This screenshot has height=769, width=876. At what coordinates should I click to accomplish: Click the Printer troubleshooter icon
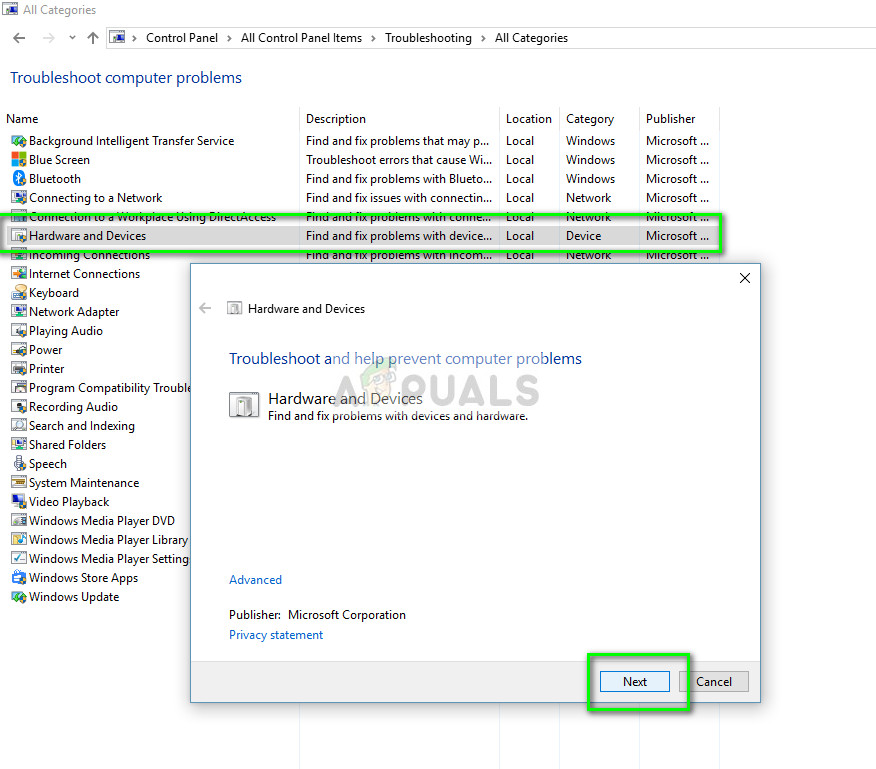click(19, 369)
